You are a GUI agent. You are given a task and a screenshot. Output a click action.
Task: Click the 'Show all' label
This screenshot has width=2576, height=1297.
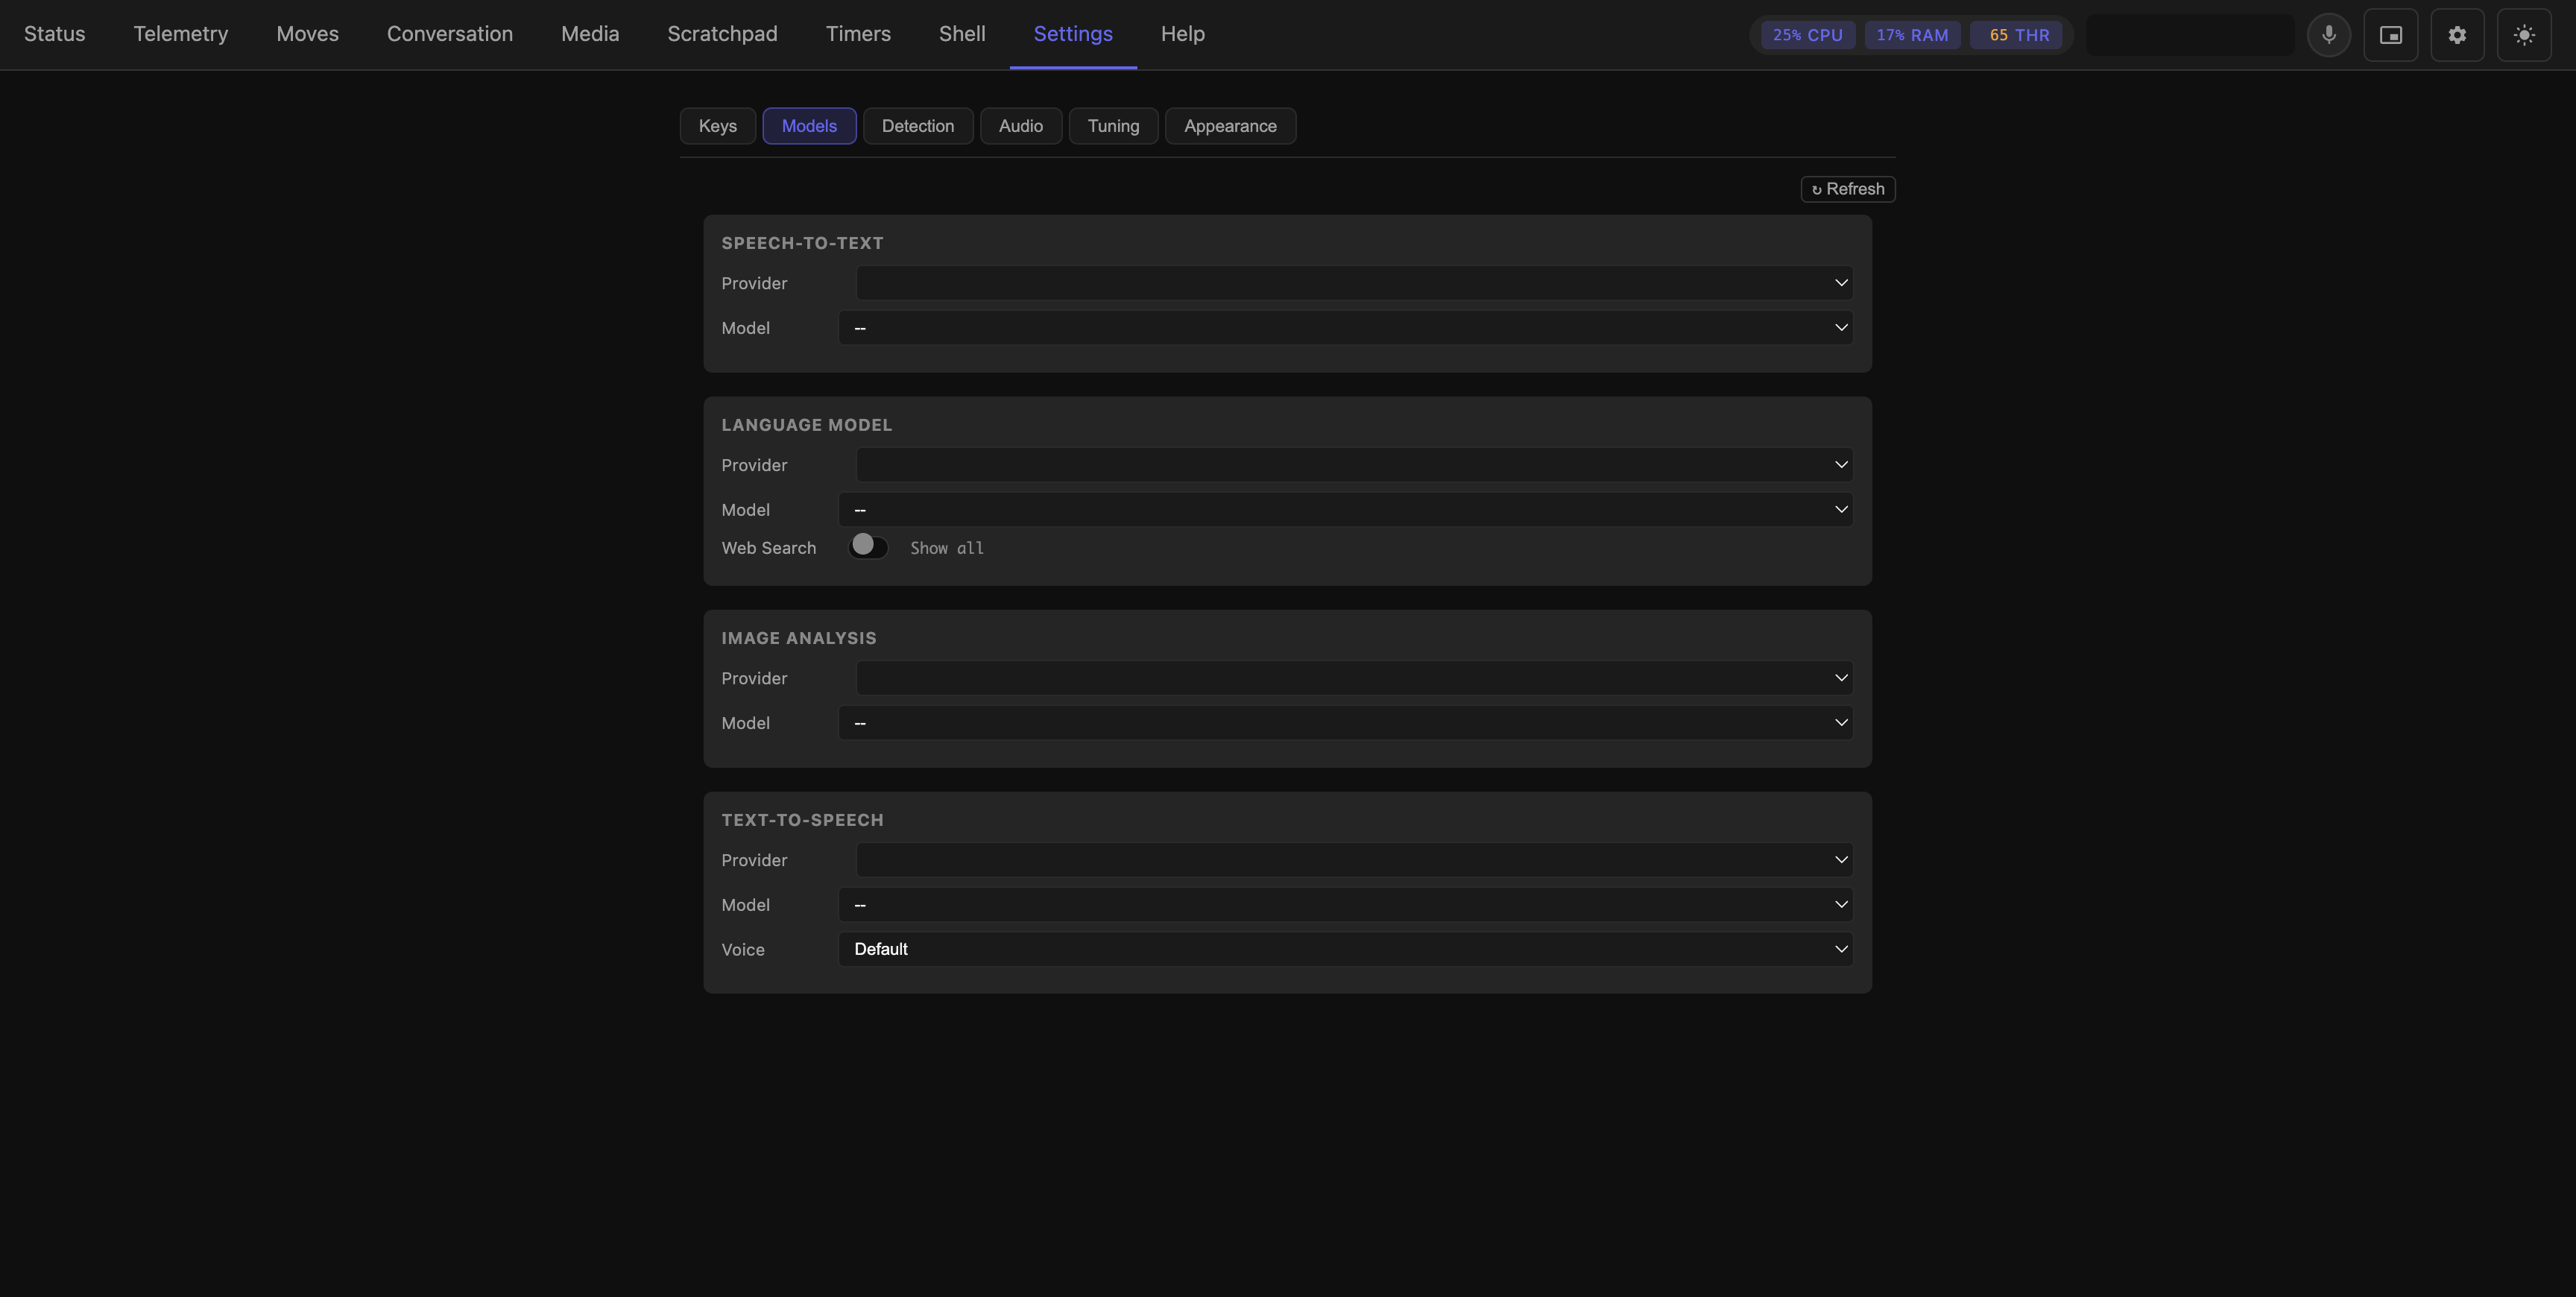pyautogui.click(x=947, y=548)
